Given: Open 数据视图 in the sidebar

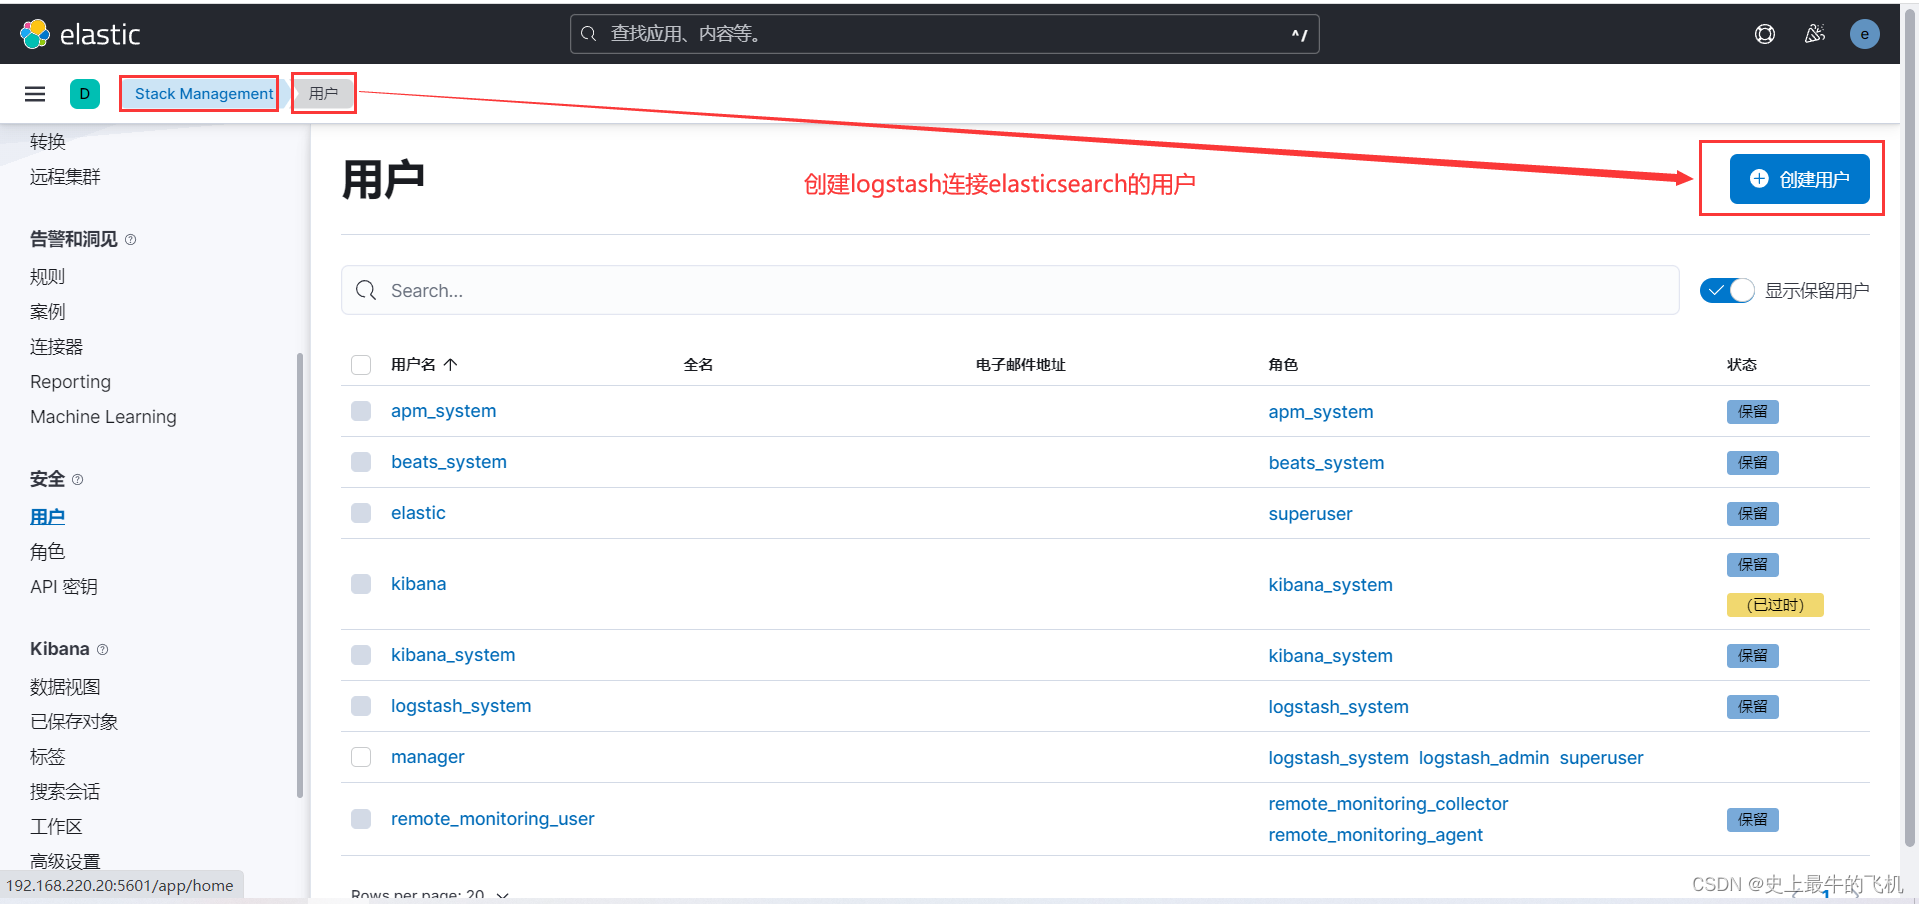Looking at the screenshot, I should tap(65, 687).
